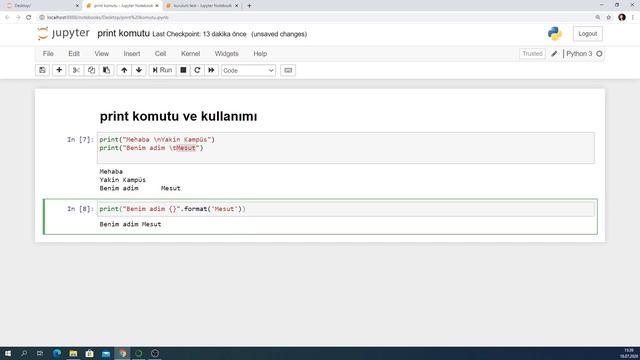Image resolution: width=640 pixels, height=360 pixels.
Task: Open the Cell menu
Action: pyautogui.click(x=160, y=53)
